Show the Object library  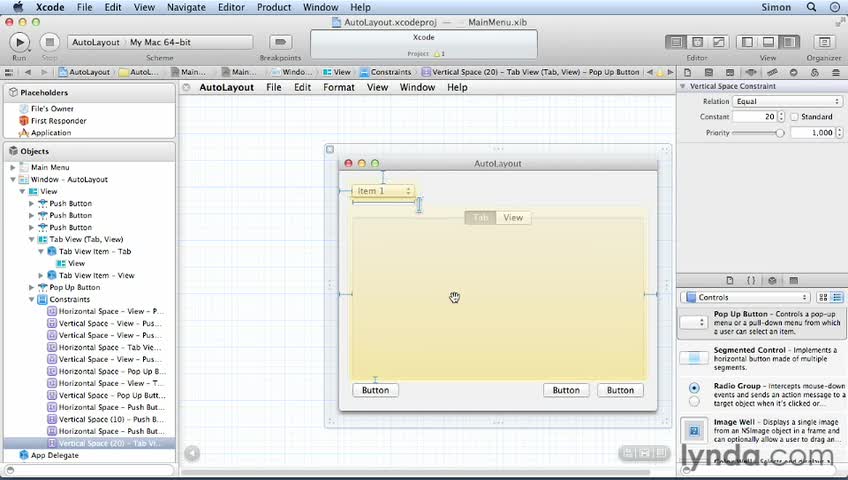point(772,280)
